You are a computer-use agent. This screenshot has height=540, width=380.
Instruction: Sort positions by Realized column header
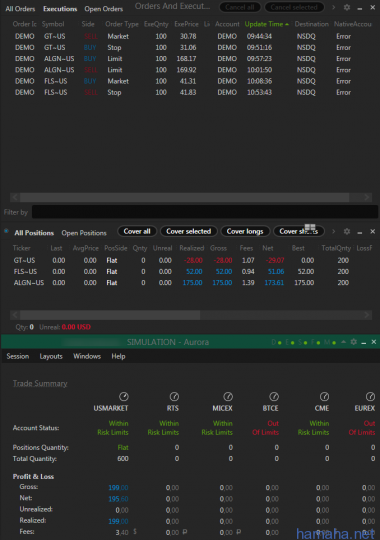tap(192, 248)
